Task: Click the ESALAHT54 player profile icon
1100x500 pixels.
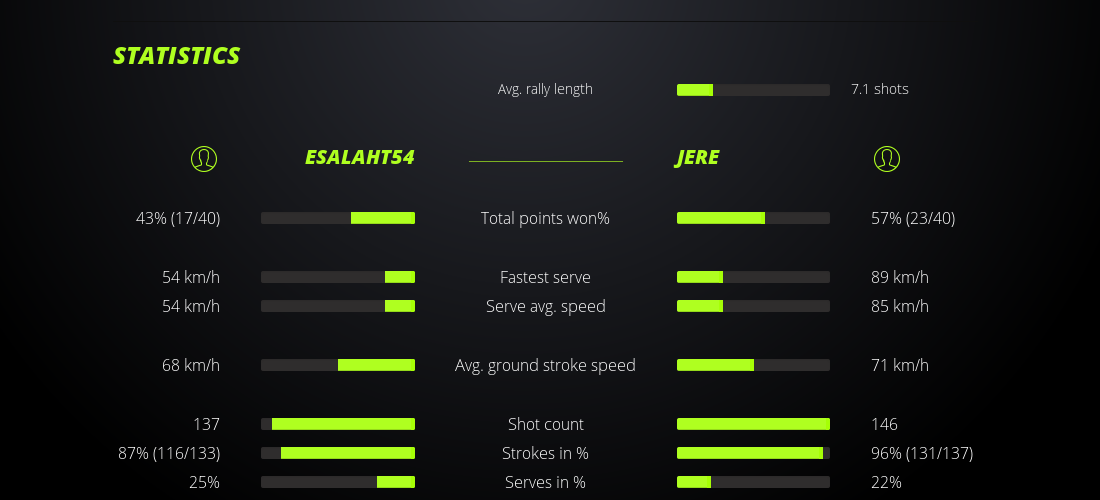Action: pyautogui.click(x=204, y=158)
